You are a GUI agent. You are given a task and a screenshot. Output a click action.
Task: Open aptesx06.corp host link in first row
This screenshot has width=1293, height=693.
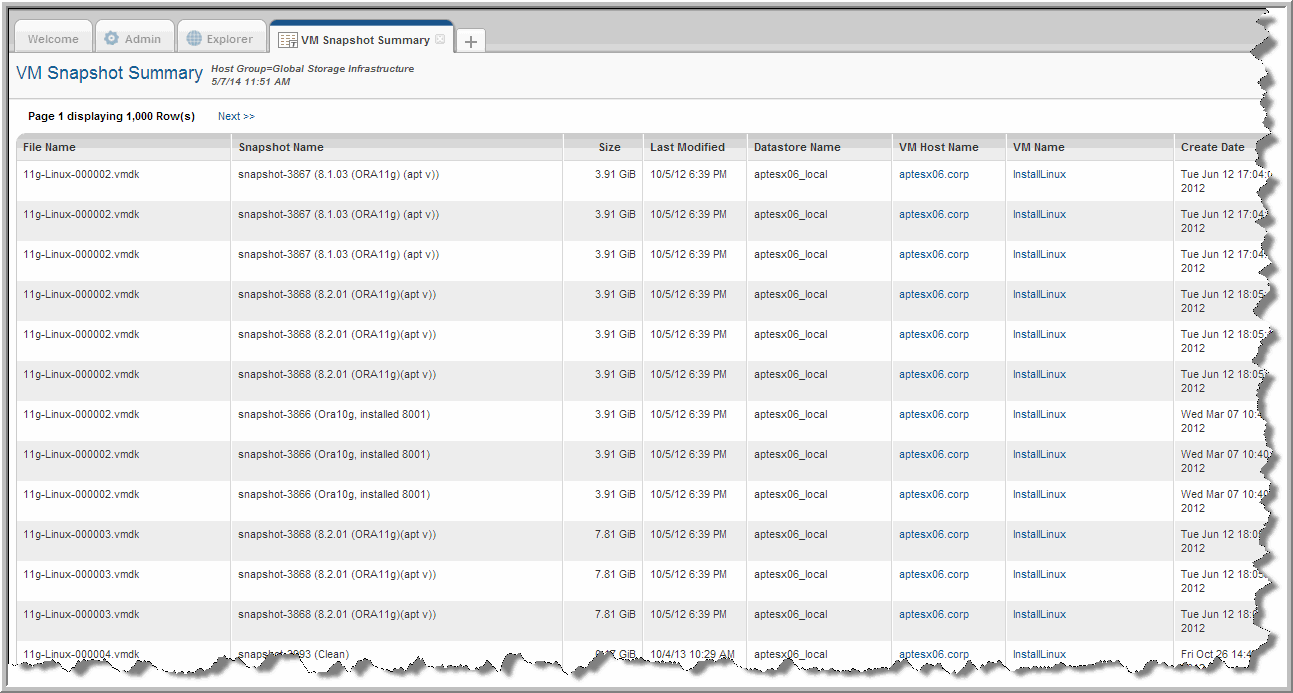click(933, 174)
